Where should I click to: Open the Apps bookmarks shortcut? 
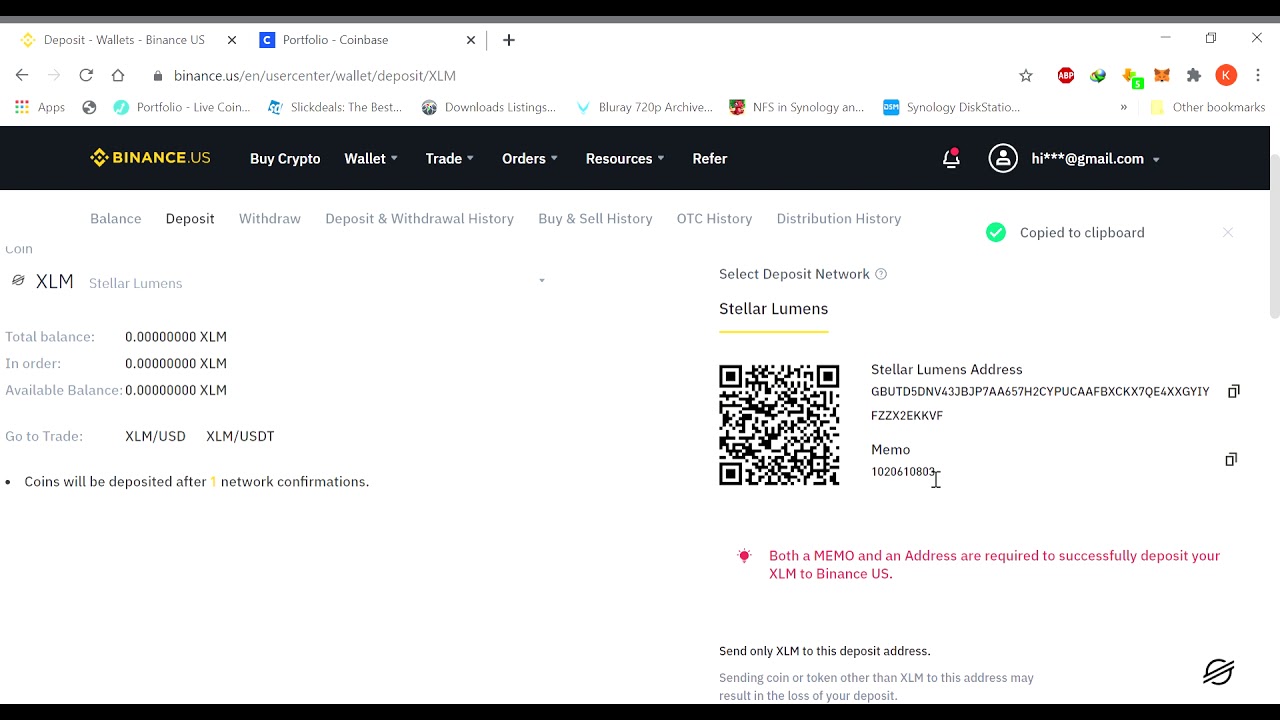tap(40, 107)
